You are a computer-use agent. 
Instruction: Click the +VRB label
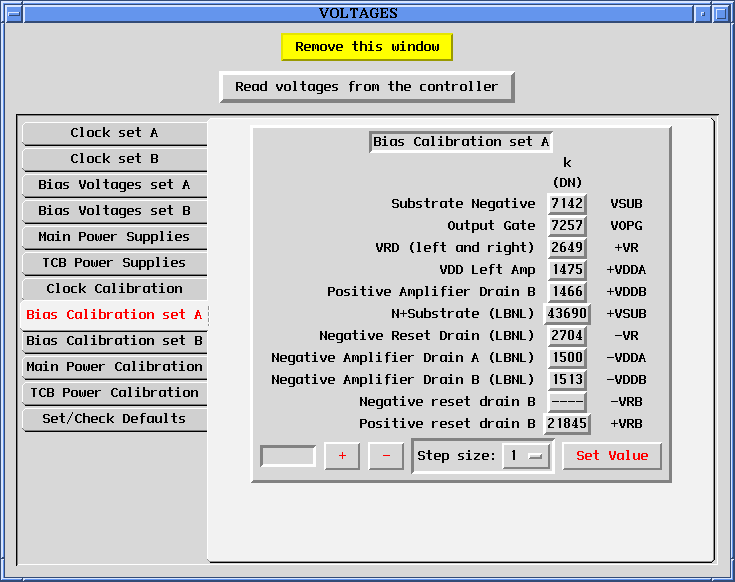click(626, 424)
